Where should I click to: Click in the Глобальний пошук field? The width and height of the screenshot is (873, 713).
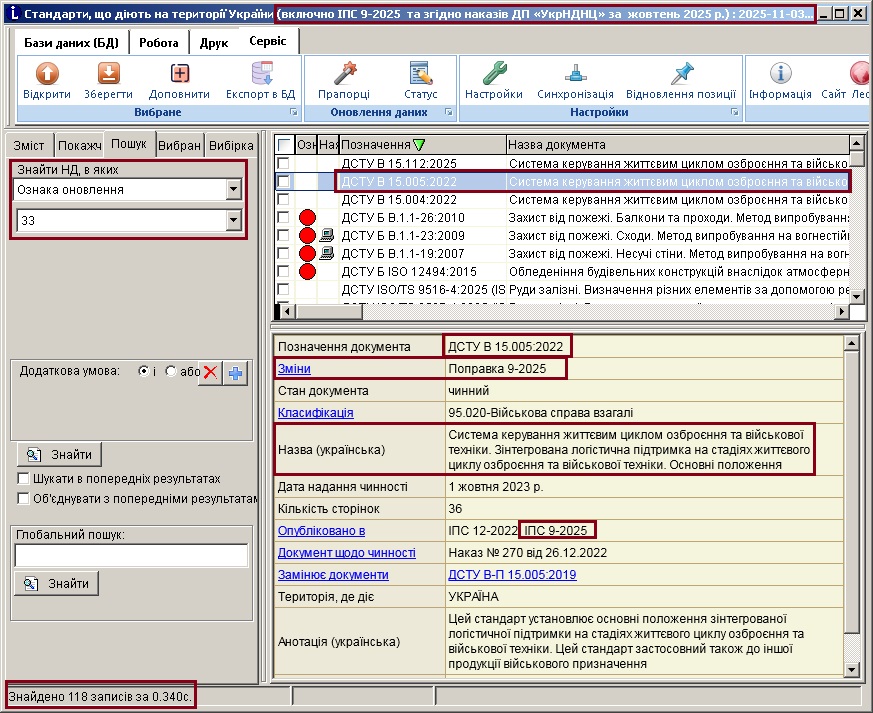tap(131, 555)
